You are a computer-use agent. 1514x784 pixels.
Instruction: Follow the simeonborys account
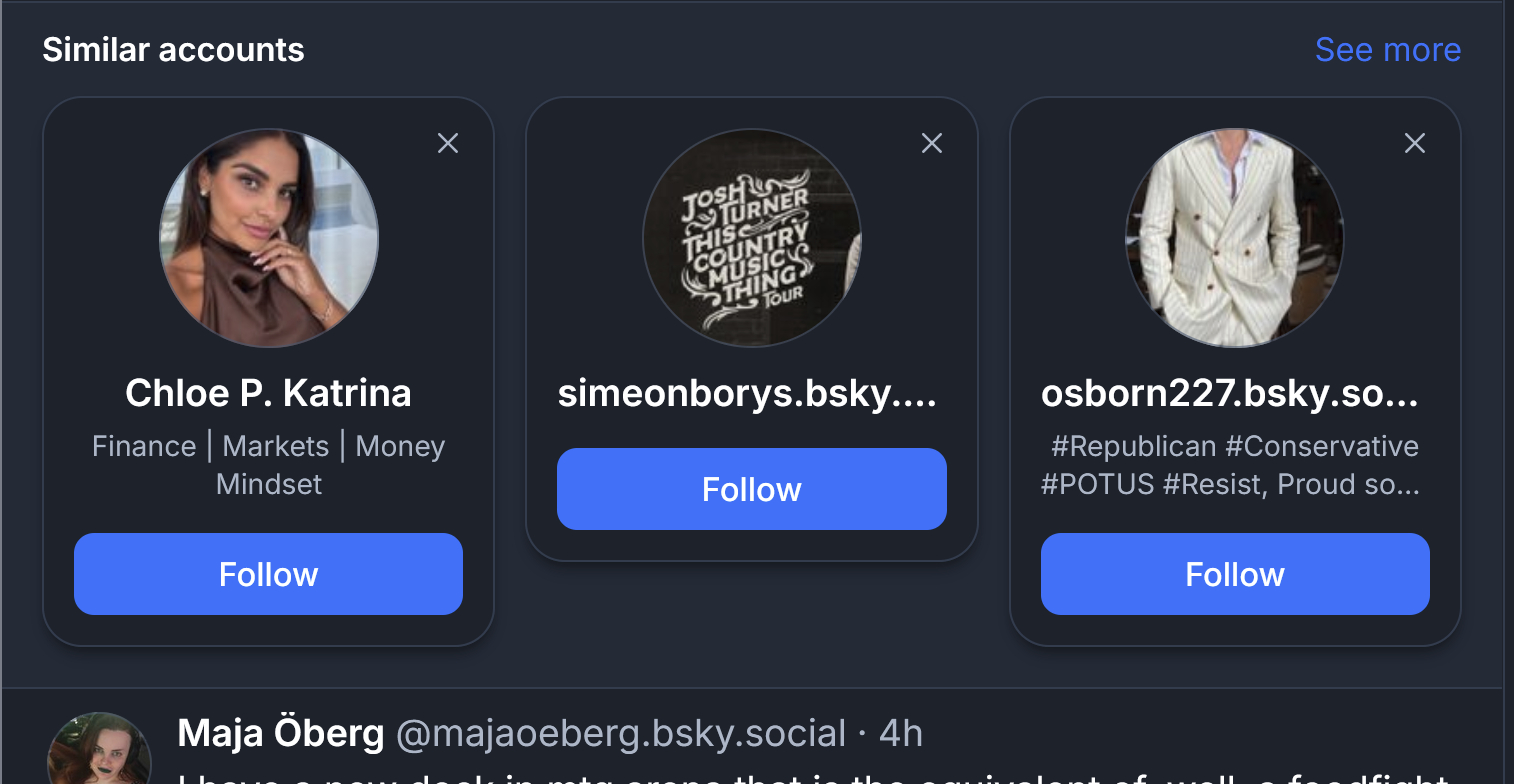(752, 489)
